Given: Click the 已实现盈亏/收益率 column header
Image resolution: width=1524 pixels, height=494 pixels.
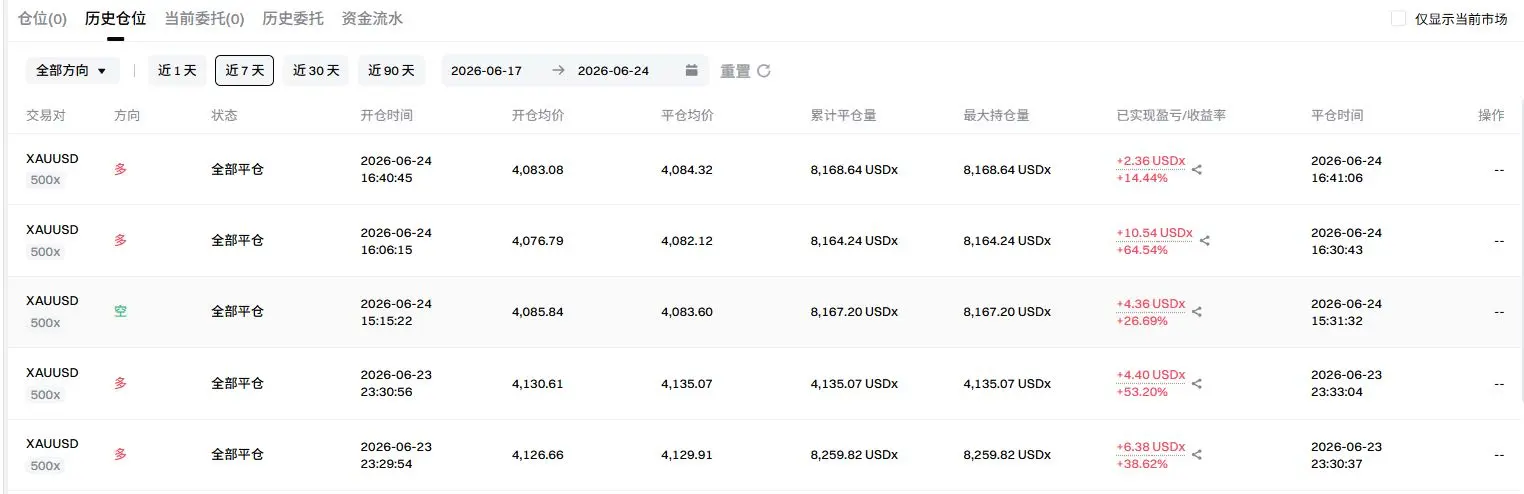Looking at the screenshot, I should (x=1171, y=115).
